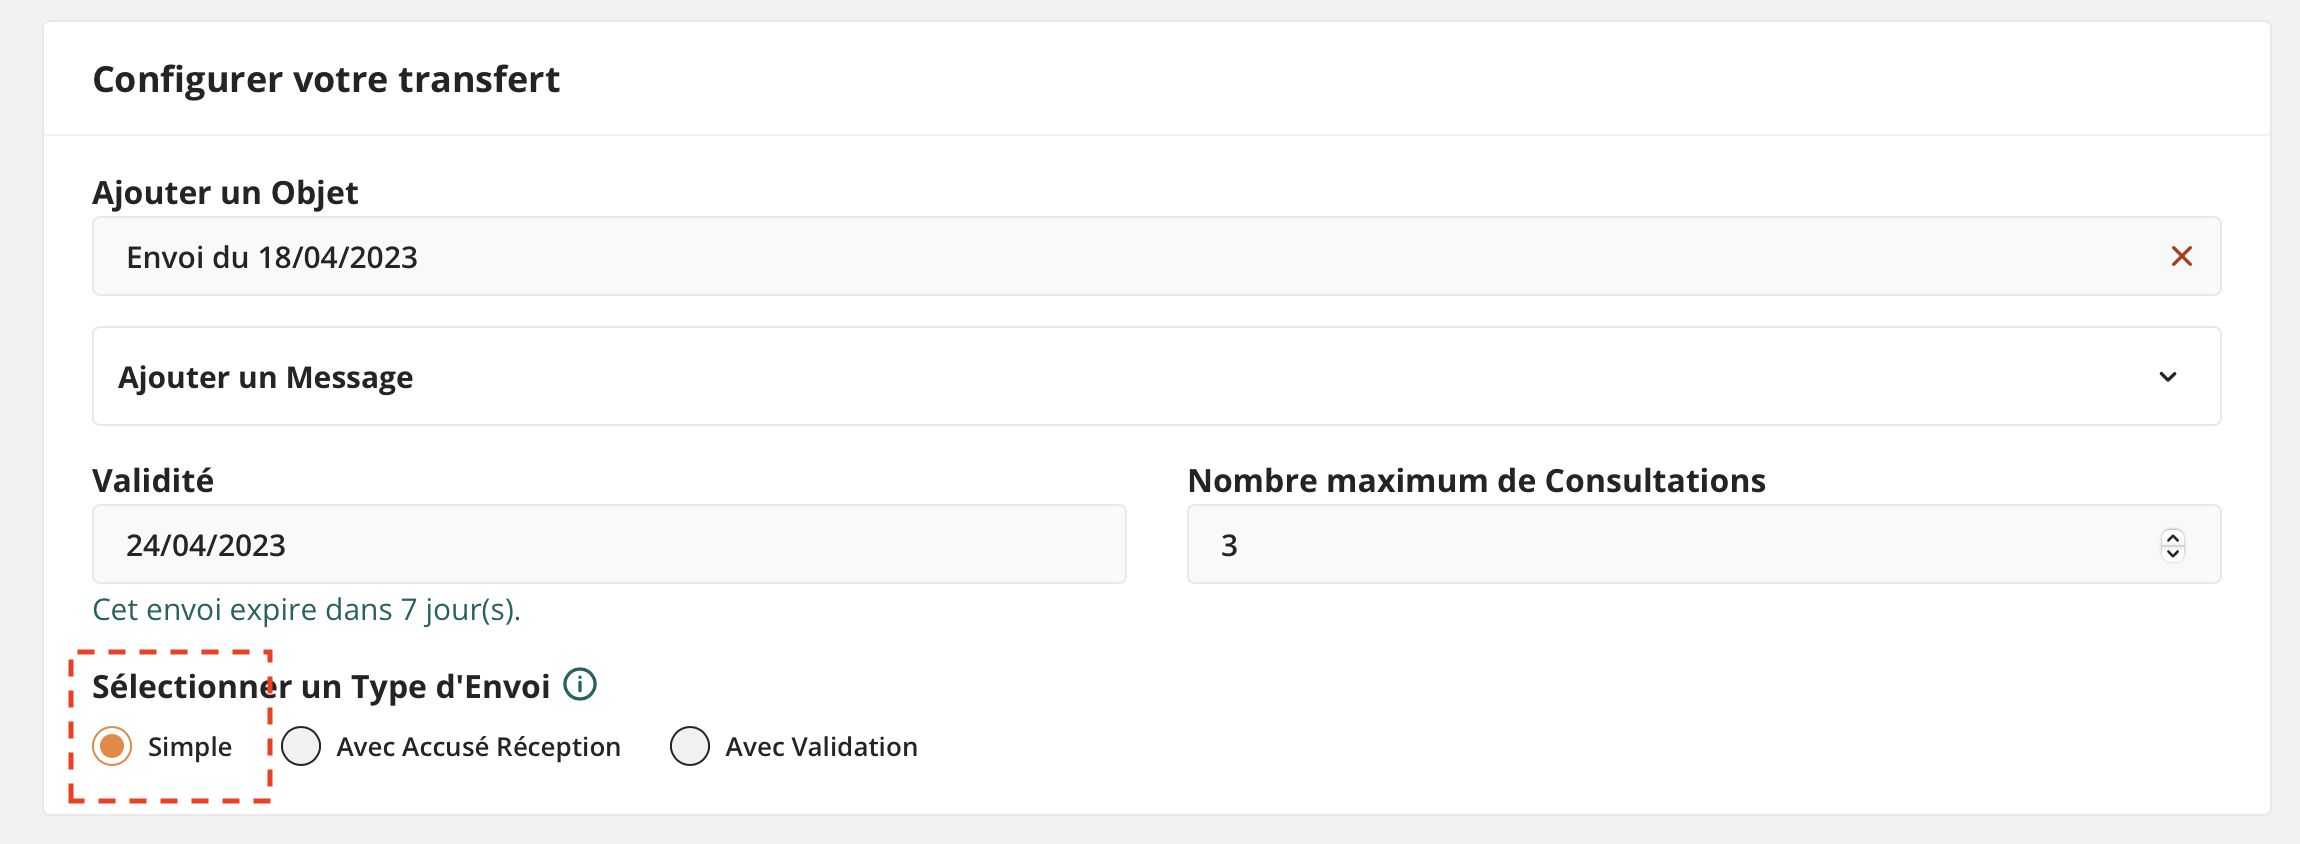Click the Simple option label text
The image size is (2300, 844).
pos(190,747)
